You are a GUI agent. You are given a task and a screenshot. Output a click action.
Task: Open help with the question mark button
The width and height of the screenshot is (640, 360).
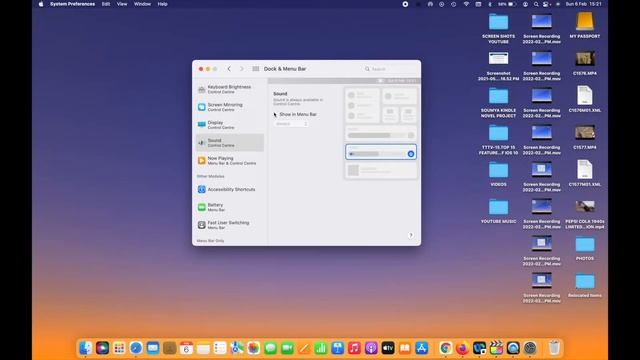411,235
